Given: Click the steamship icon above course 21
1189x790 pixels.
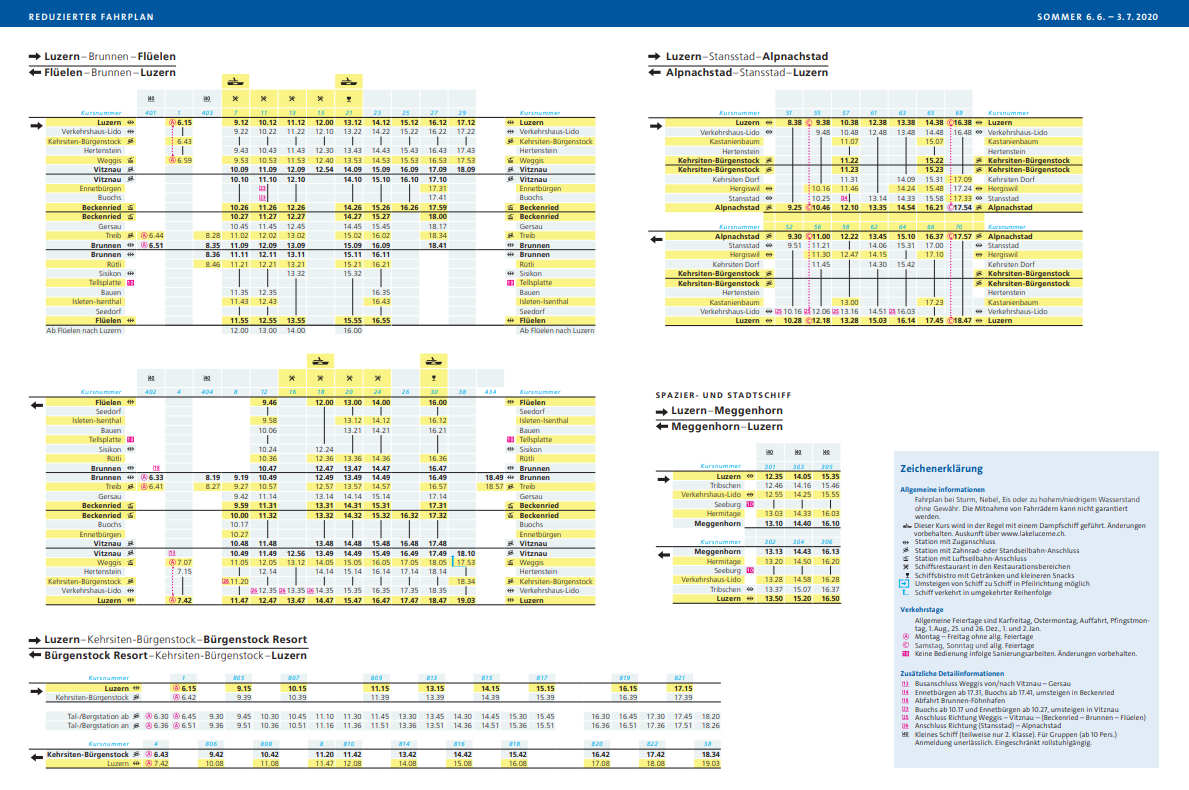Looking at the screenshot, I should (349, 81).
